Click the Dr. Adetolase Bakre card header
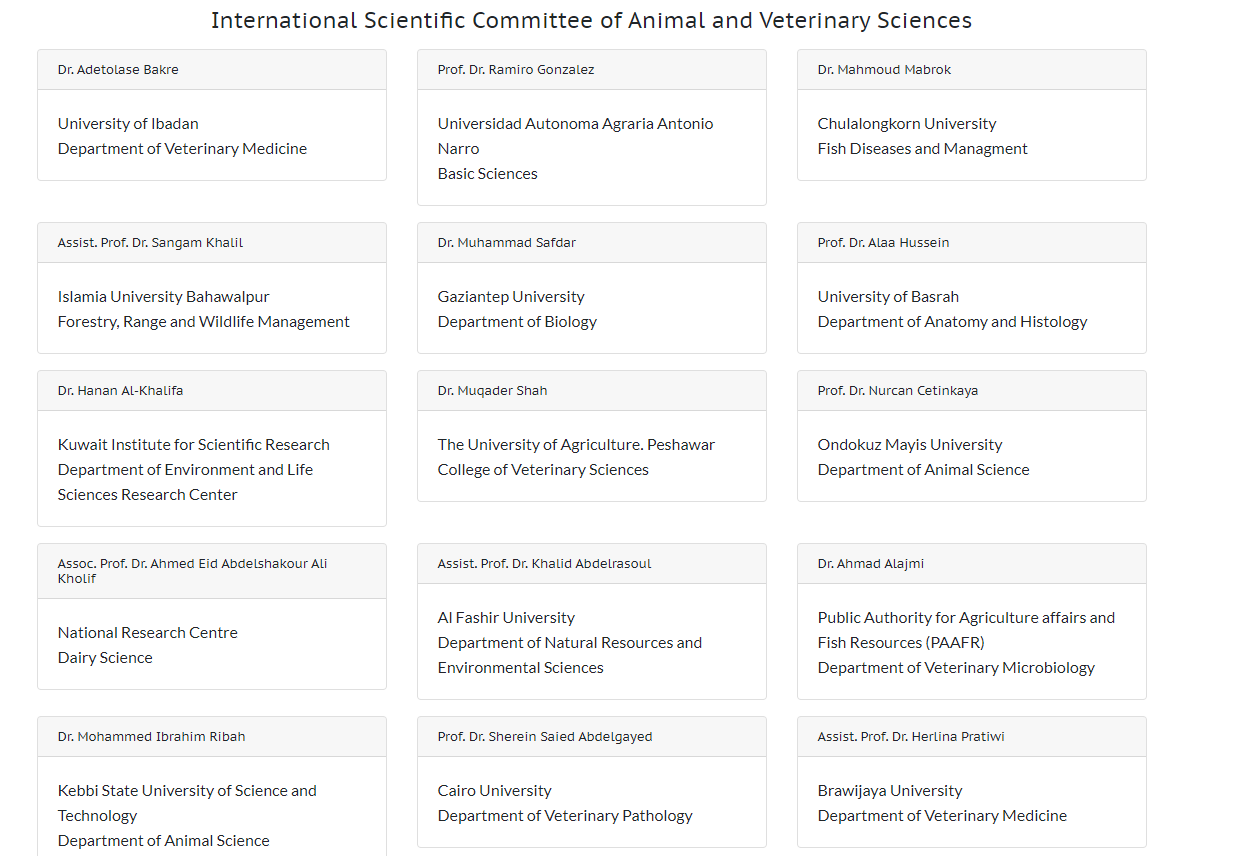1236x856 pixels. (x=212, y=70)
